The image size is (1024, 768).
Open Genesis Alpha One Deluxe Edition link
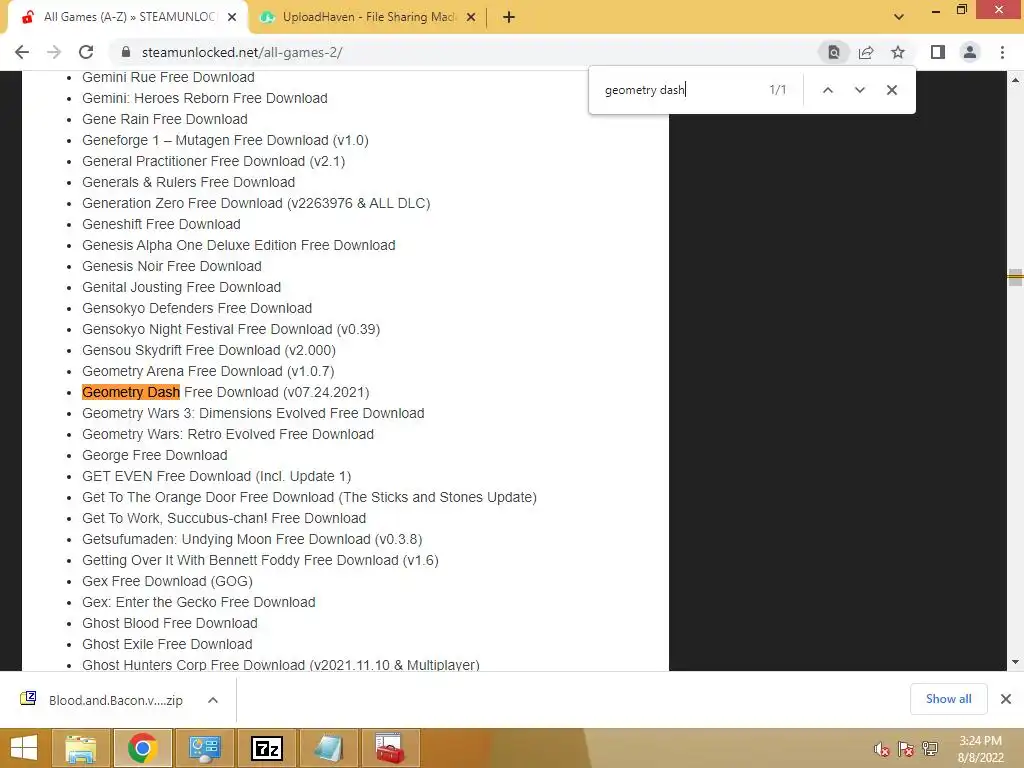pos(238,245)
